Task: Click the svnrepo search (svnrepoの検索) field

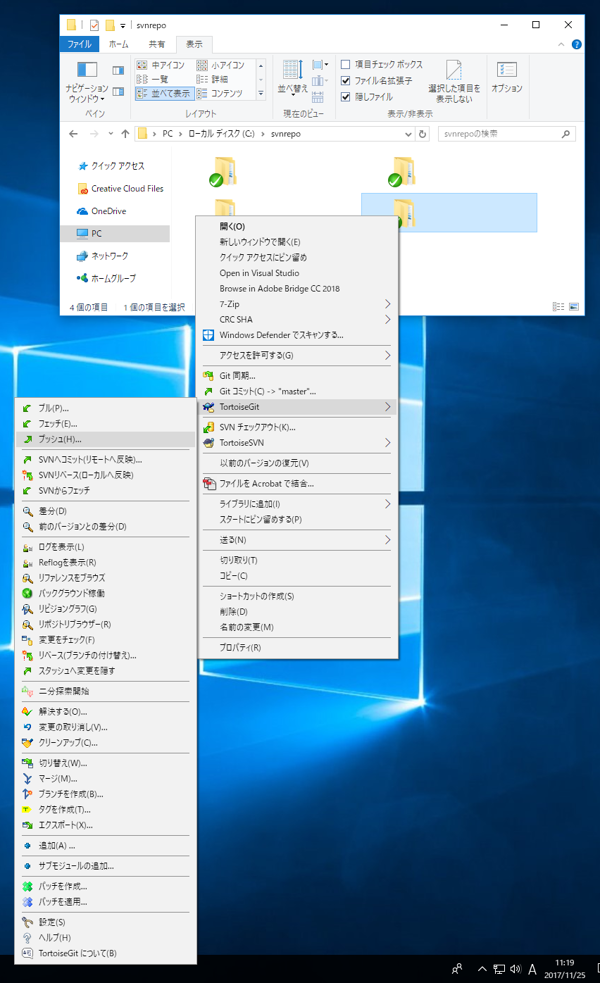Action: [x=507, y=134]
